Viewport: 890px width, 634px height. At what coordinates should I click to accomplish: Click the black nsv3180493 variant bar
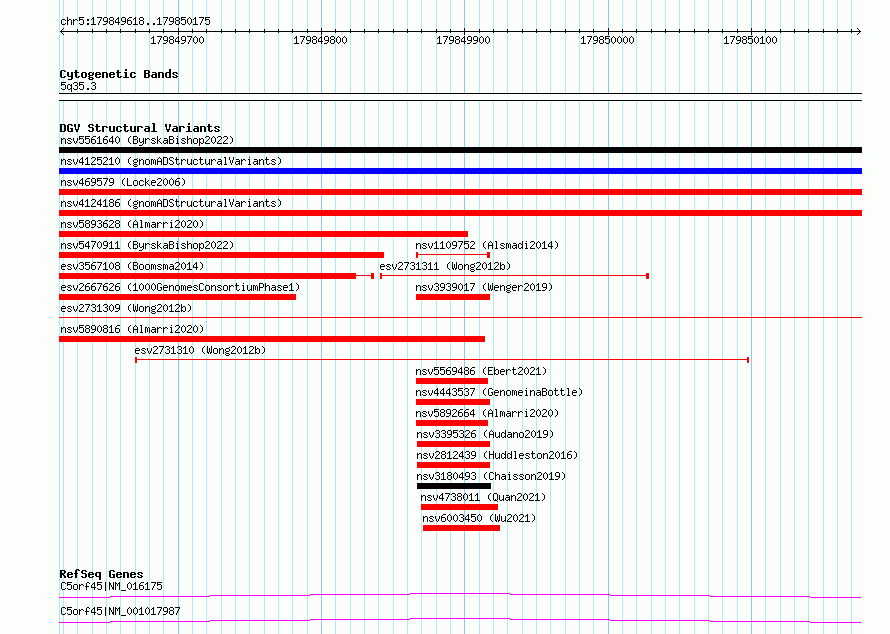tap(454, 486)
